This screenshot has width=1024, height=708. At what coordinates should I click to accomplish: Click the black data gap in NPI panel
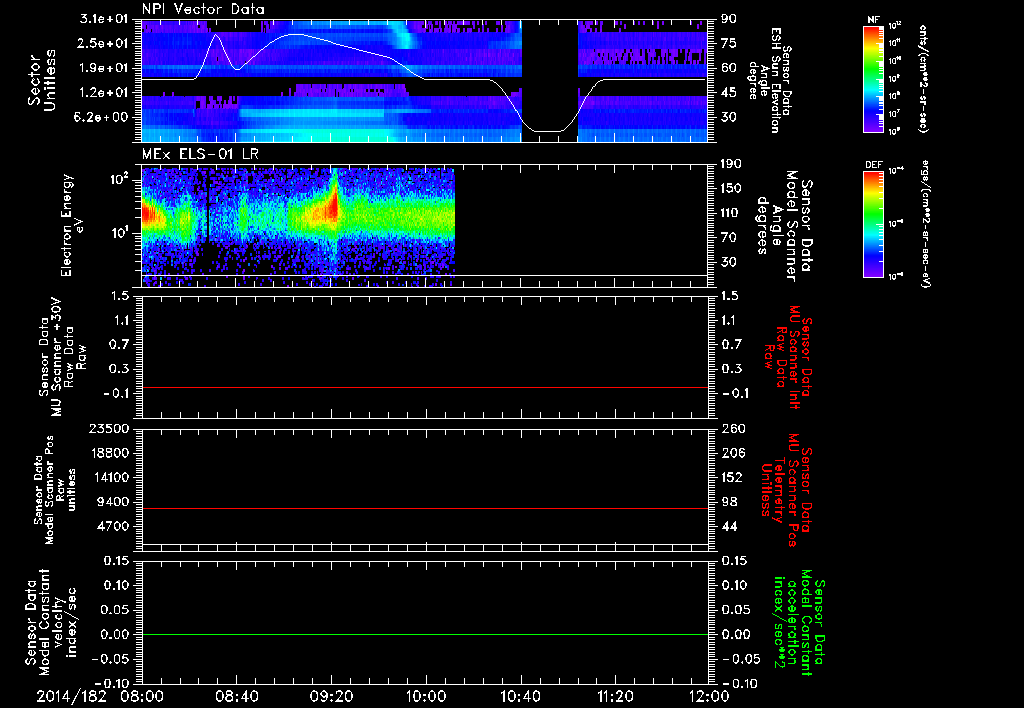550,81
